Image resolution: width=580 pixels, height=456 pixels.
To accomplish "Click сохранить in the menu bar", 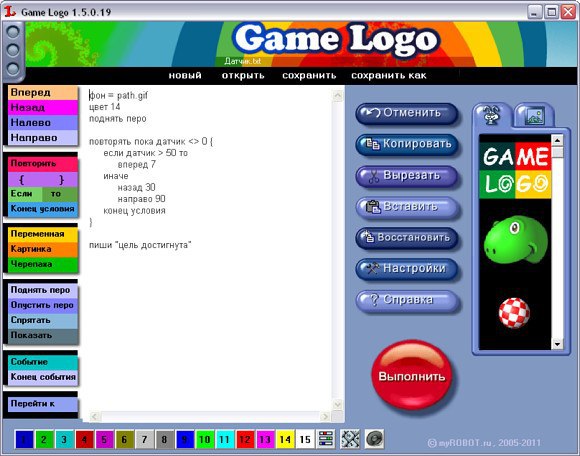I will [x=309, y=75].
